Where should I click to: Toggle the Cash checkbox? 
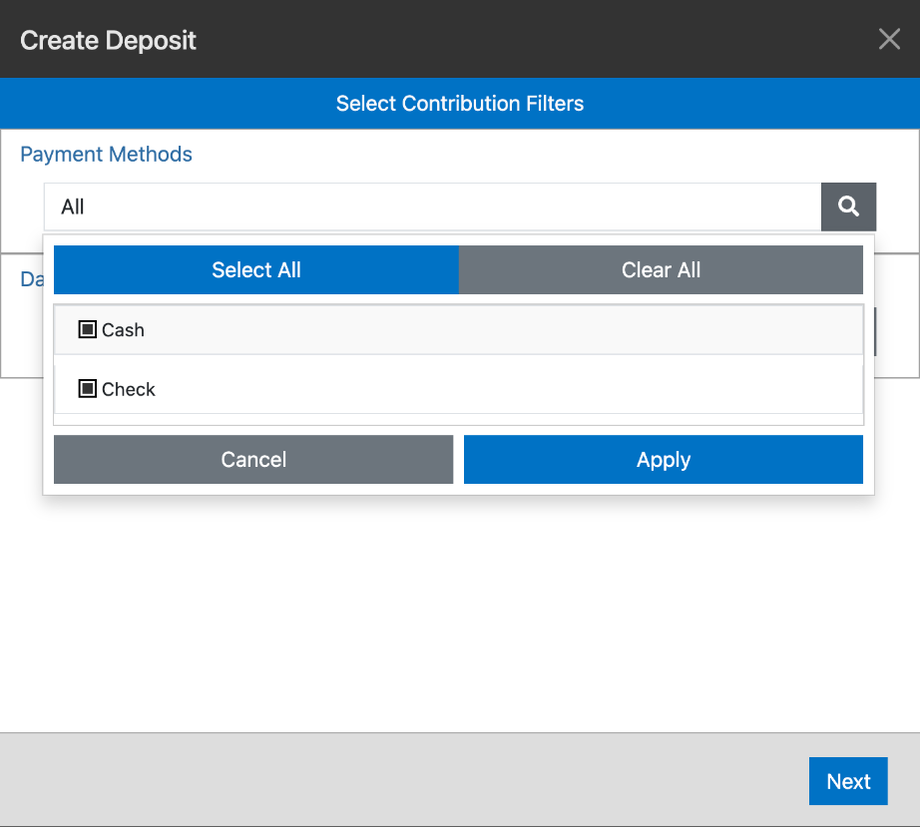(87, 329)
